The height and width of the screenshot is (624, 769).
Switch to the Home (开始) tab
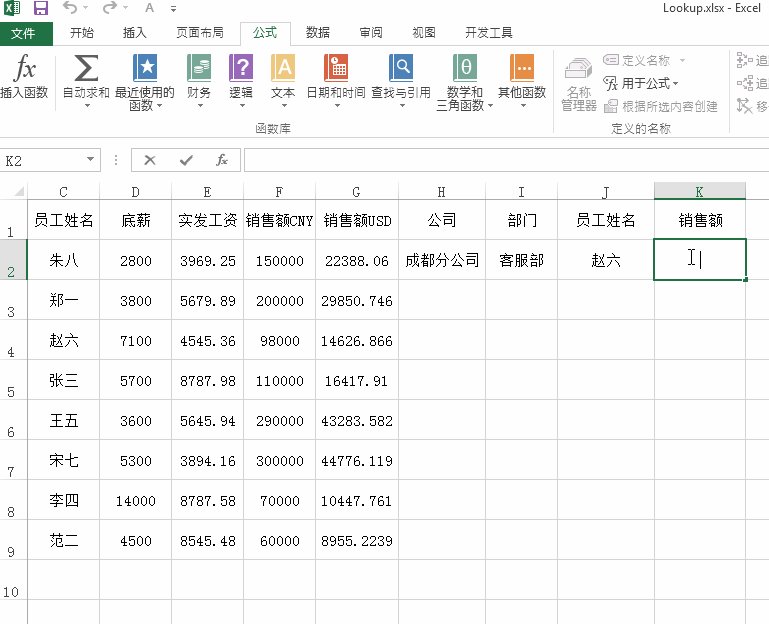tap(81, 33)
